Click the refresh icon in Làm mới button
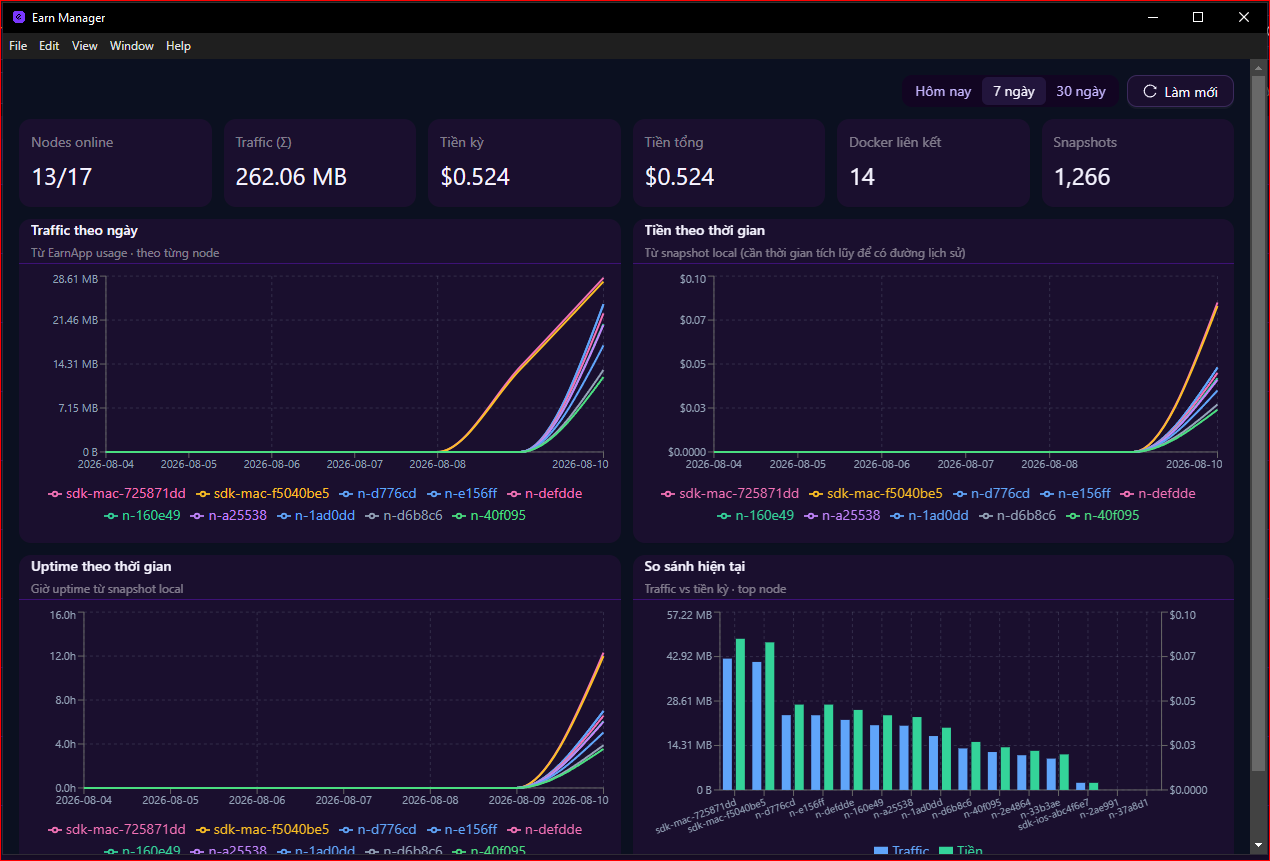This screenshot has width=1270, height=861. (1150, 91)
